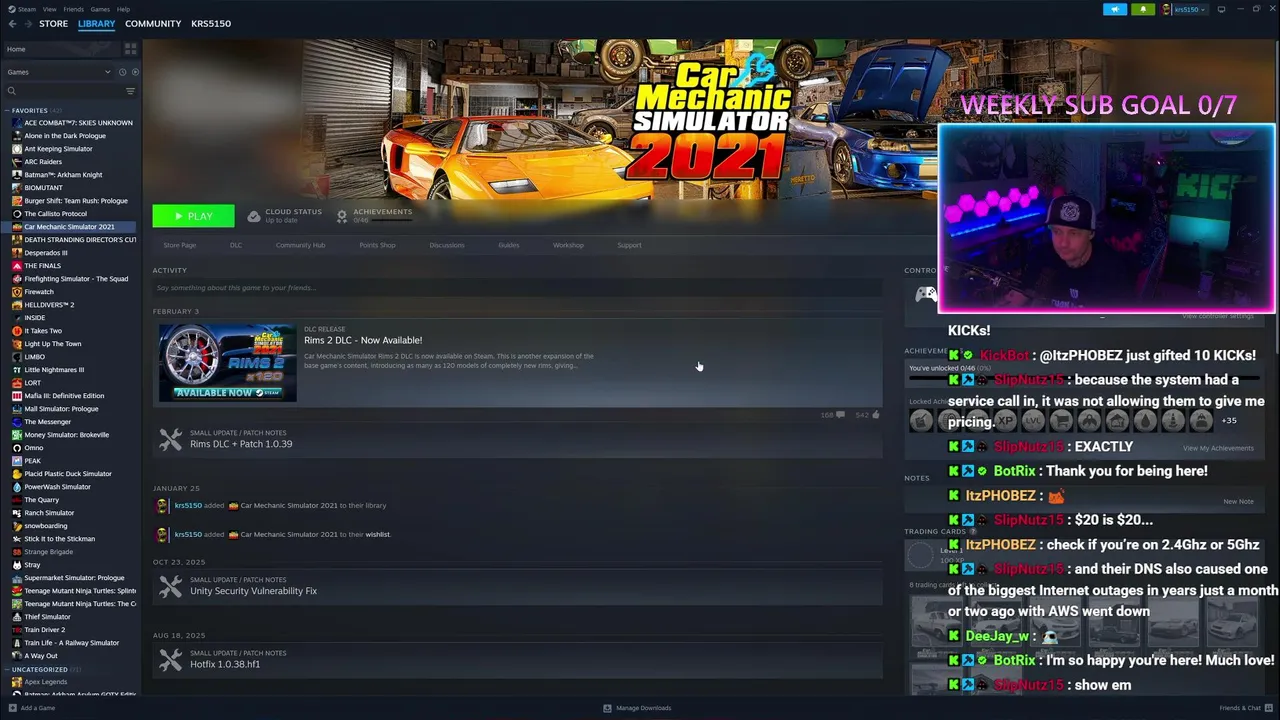Select THE FINALS in library
This screenshot has height=720, width=1280.
coord(42,266)
